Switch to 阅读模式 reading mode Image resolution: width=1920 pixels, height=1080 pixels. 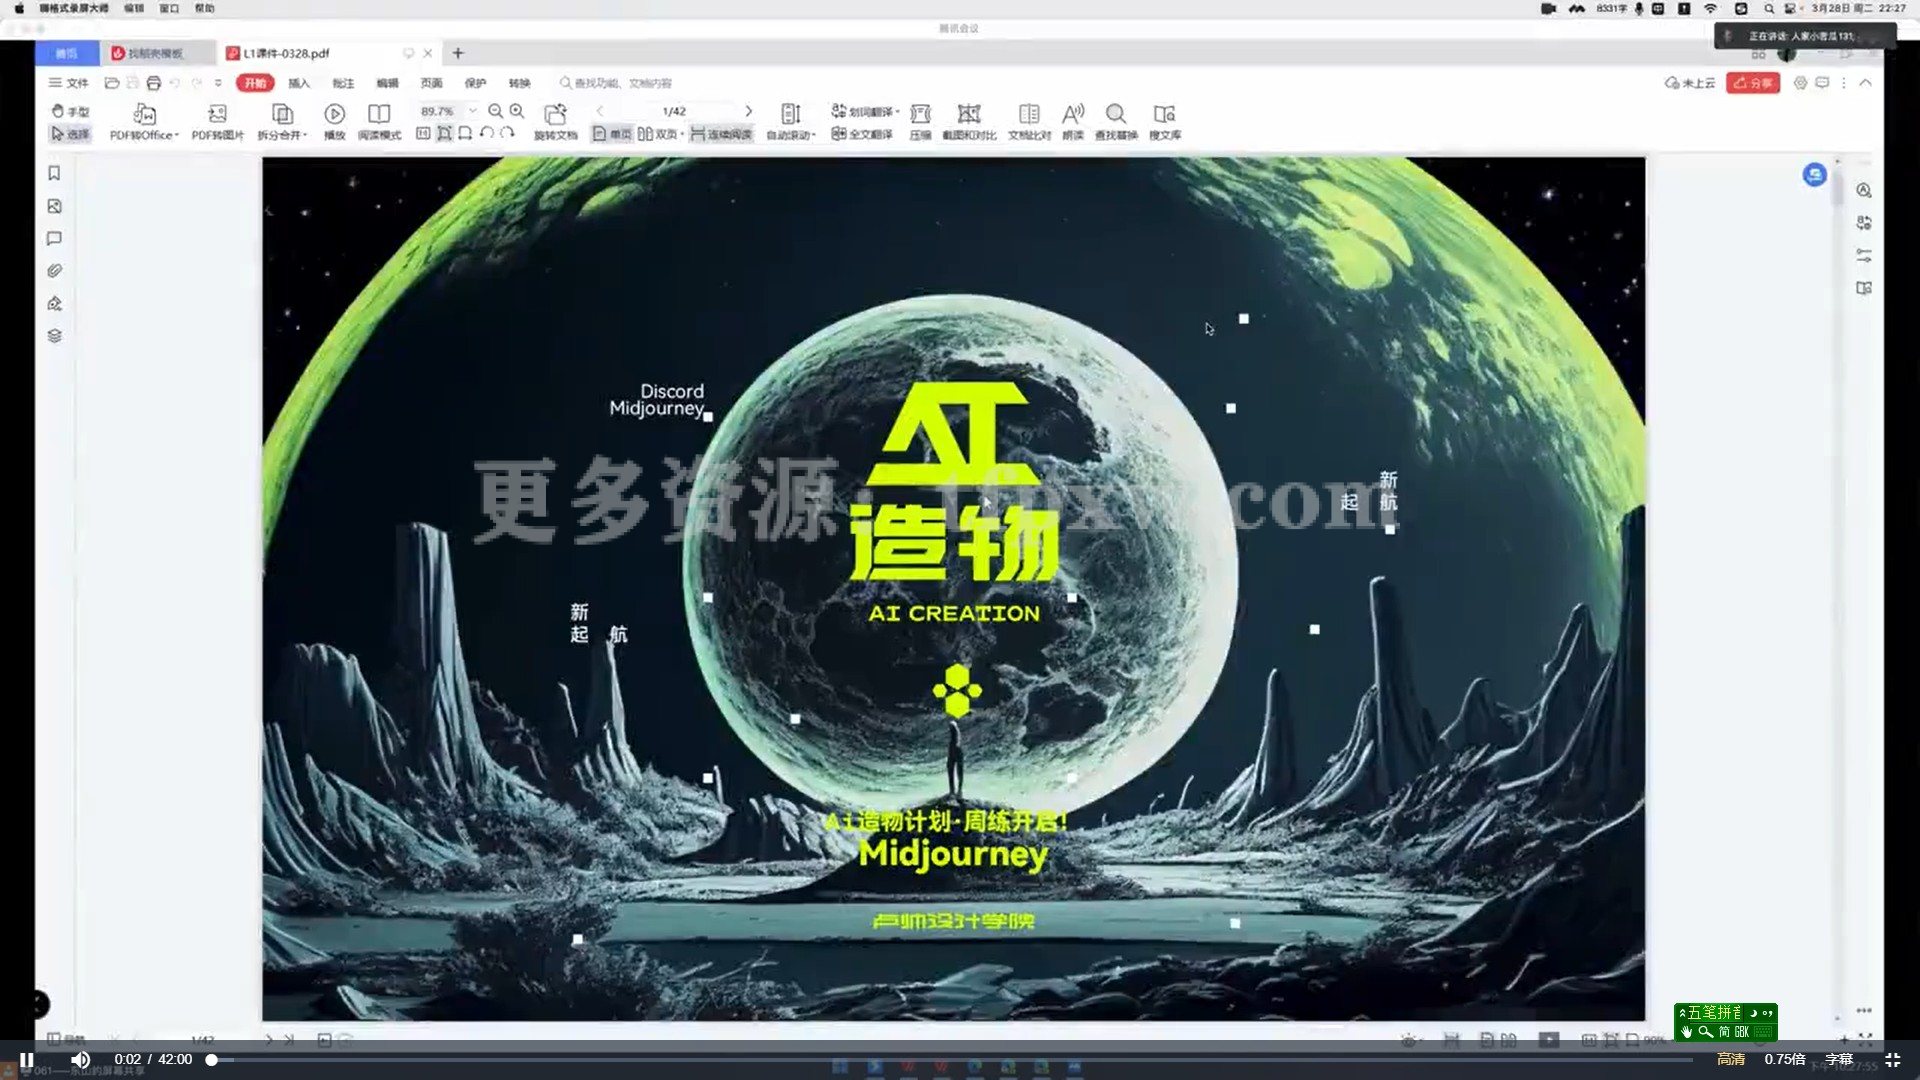[x=379, y=123]
